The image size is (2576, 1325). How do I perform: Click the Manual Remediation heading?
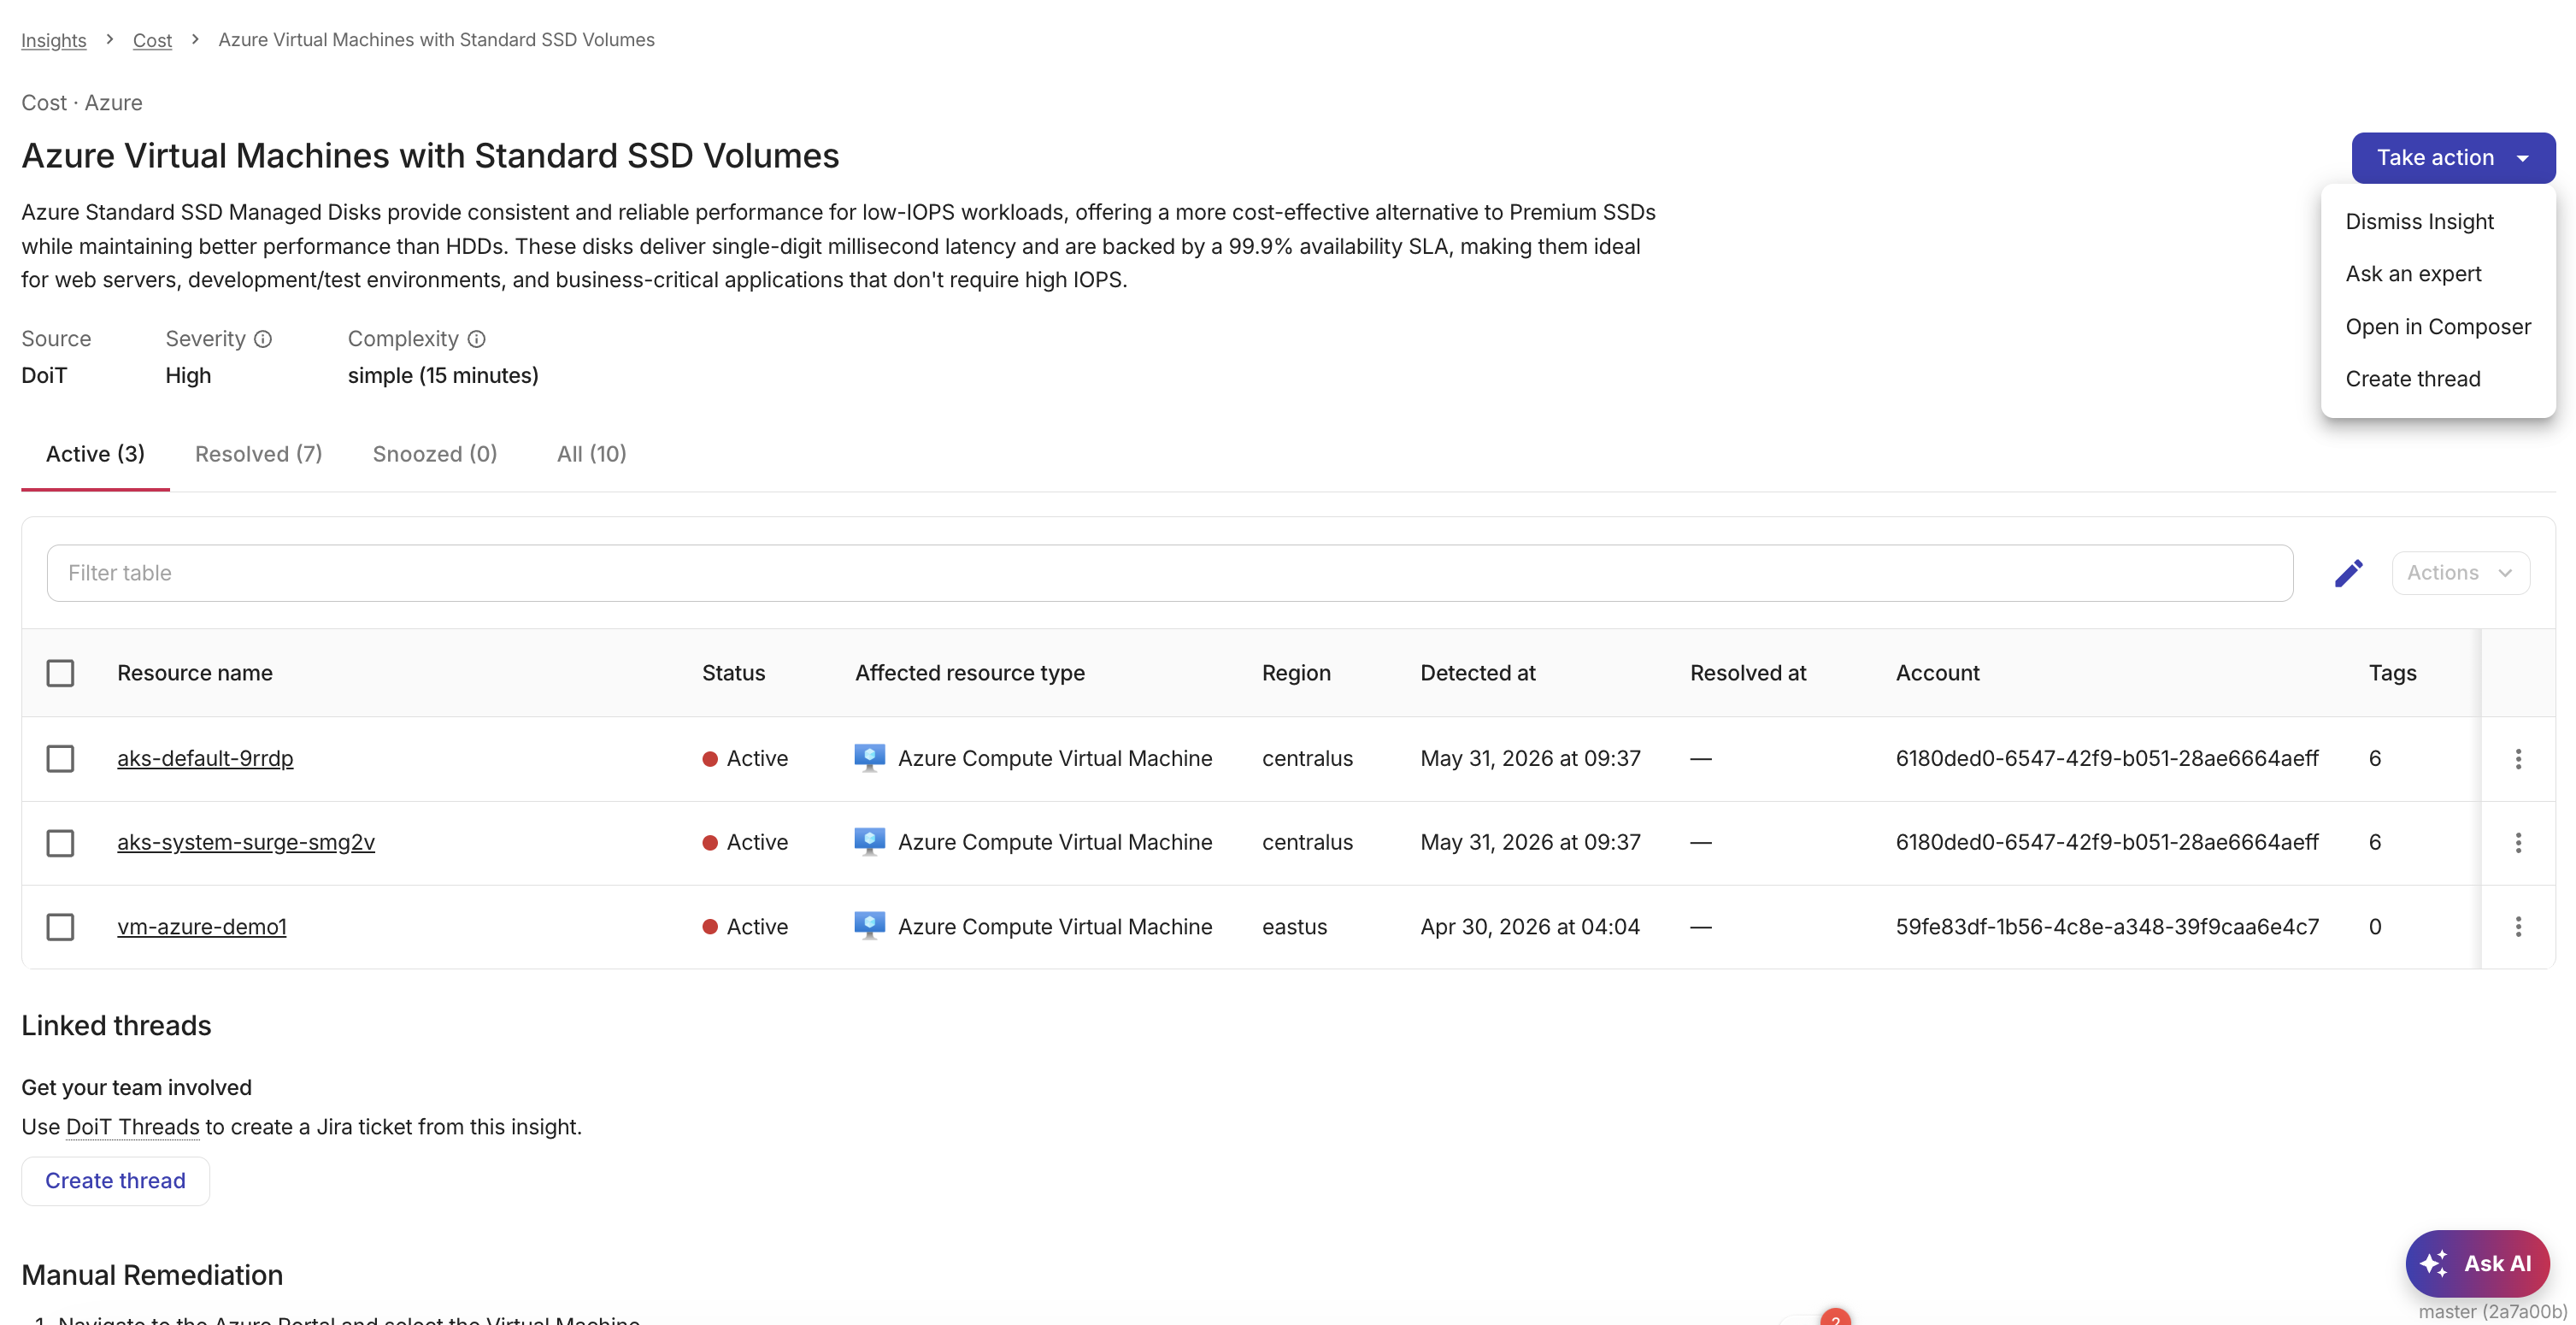tap(152, 1275)
